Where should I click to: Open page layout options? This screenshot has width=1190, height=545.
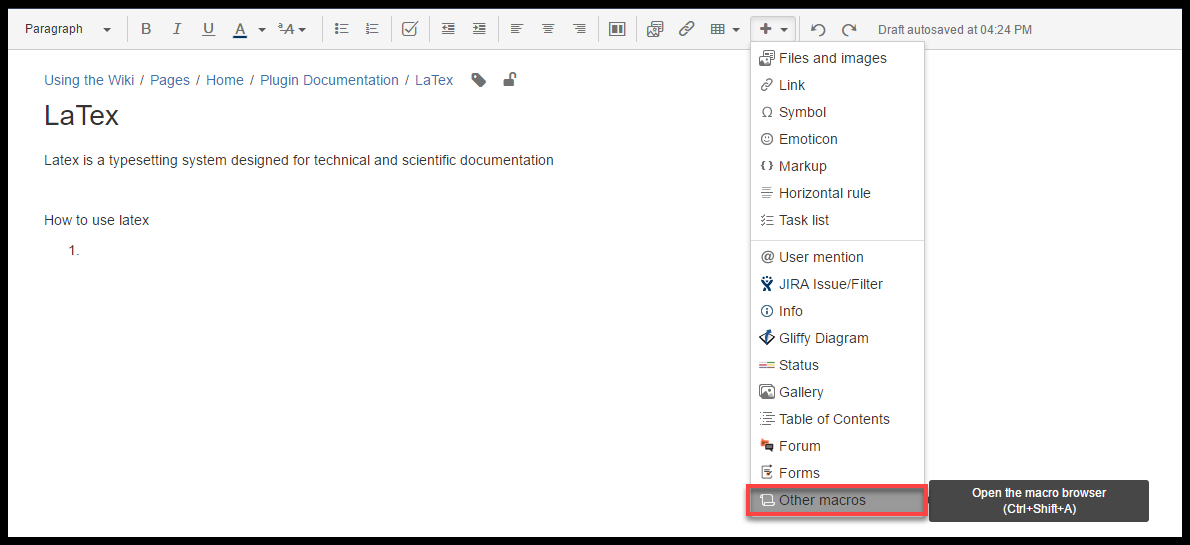[x=617, y=29]
